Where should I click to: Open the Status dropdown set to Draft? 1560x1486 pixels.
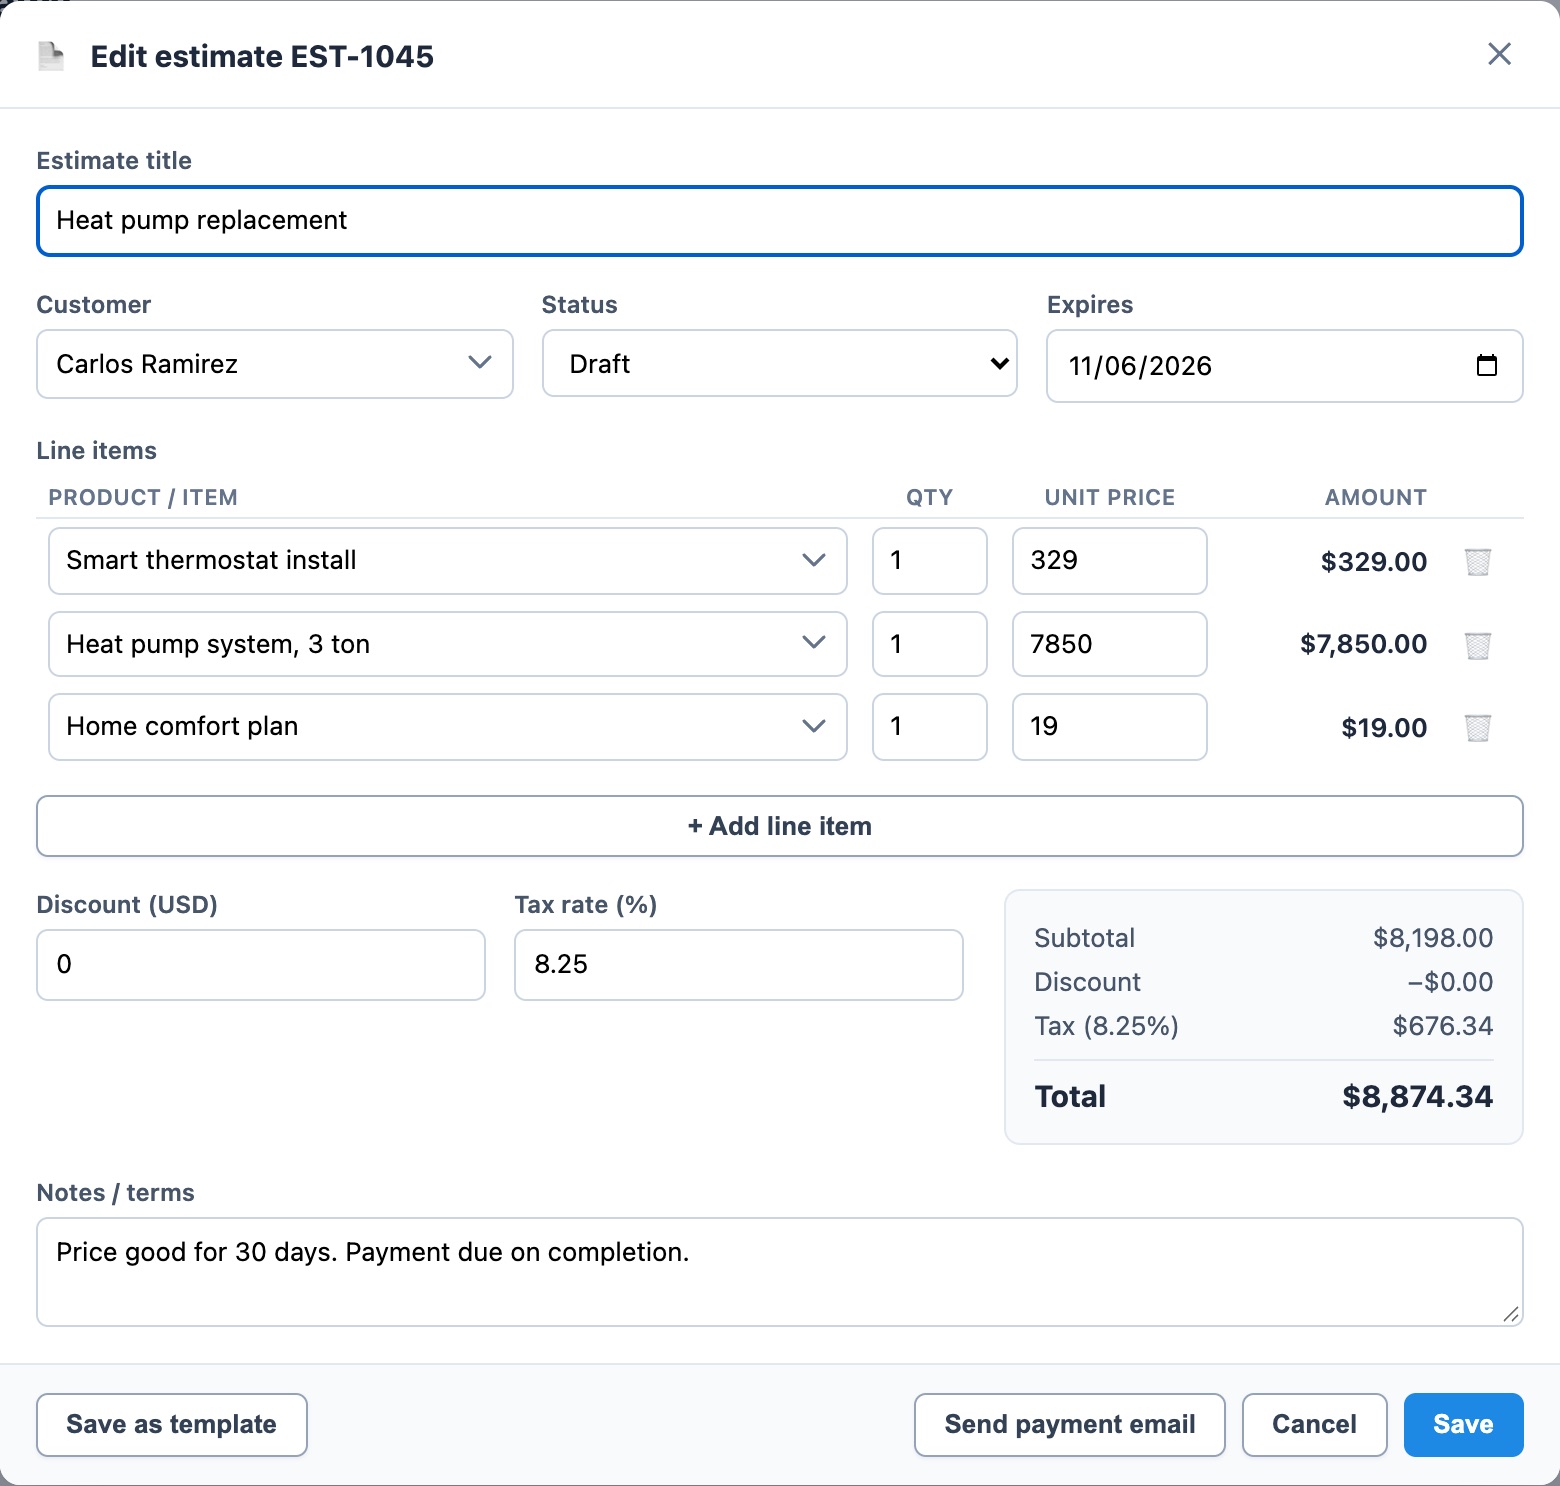tap(780, 364)
